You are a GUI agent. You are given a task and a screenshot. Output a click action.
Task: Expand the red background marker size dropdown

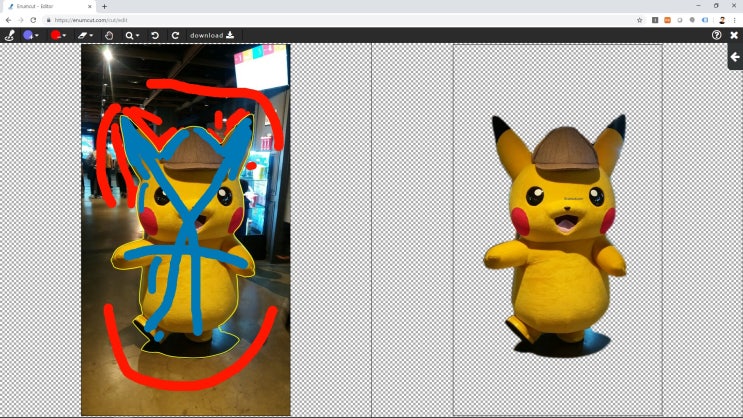[x=64, y=36]
